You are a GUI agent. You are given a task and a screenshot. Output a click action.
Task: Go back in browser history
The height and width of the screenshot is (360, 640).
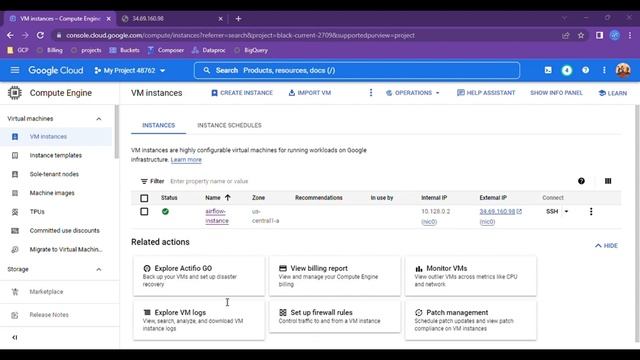tap(10, 36)
